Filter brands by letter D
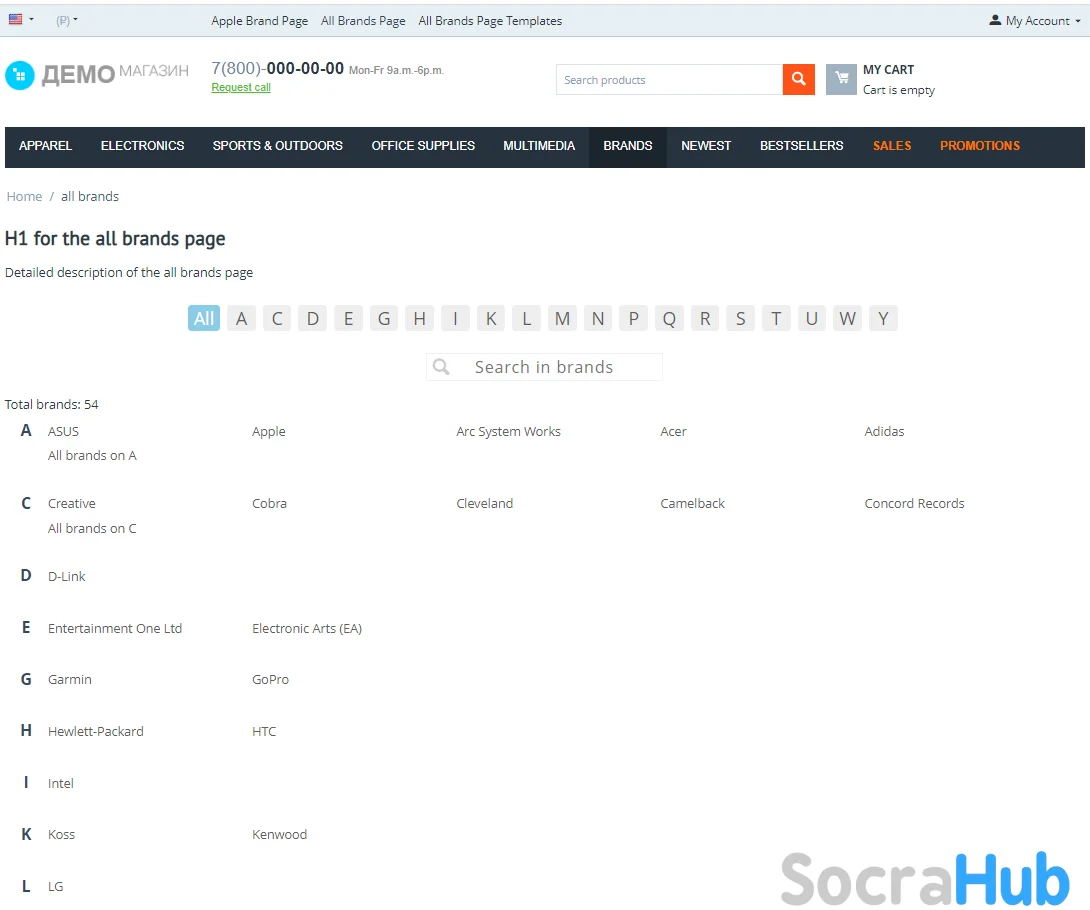The width and height of the screenshot is (1090, 910). click(x=313, y=318)
